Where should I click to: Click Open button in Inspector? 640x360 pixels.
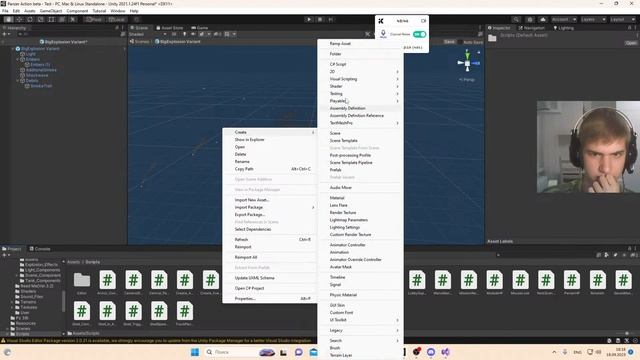click(631, 43)
